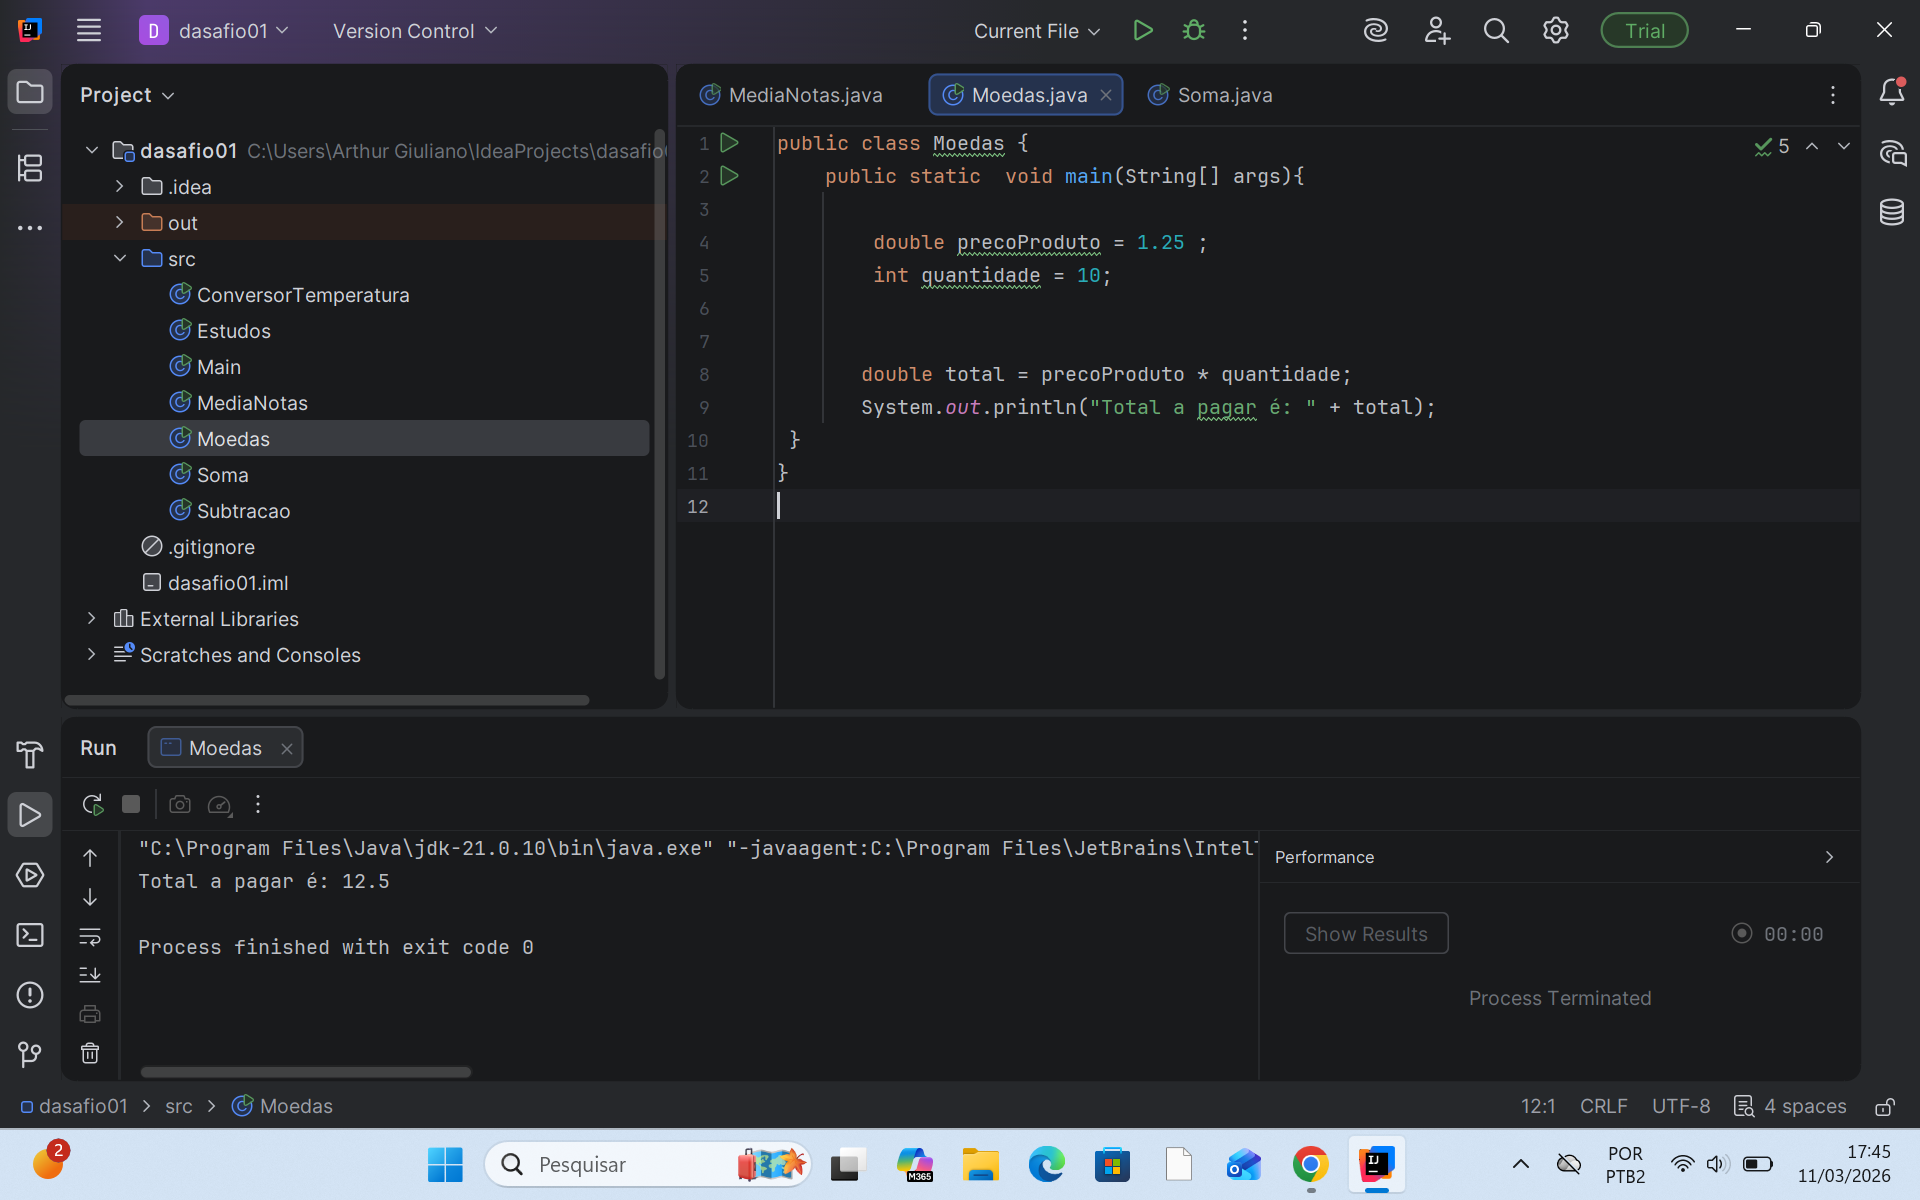Open the Current File run configuration dropdown

tap(1037, 31)
